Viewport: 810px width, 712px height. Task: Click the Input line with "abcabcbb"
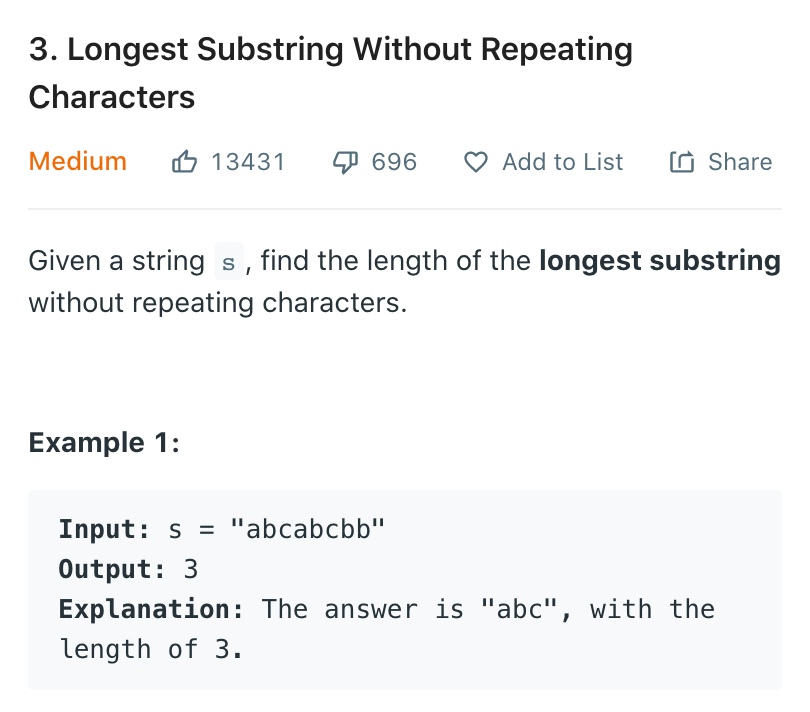[222, 529]
